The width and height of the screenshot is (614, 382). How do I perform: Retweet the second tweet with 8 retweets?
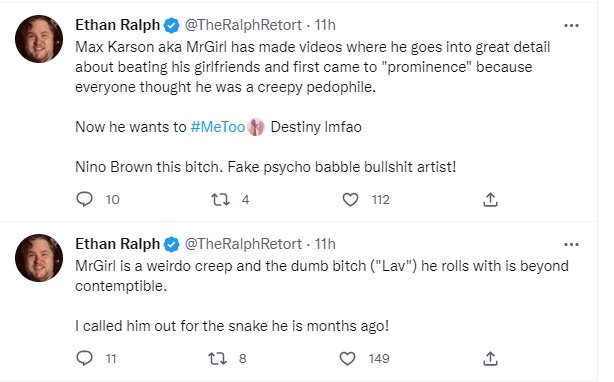pos(217,359)
